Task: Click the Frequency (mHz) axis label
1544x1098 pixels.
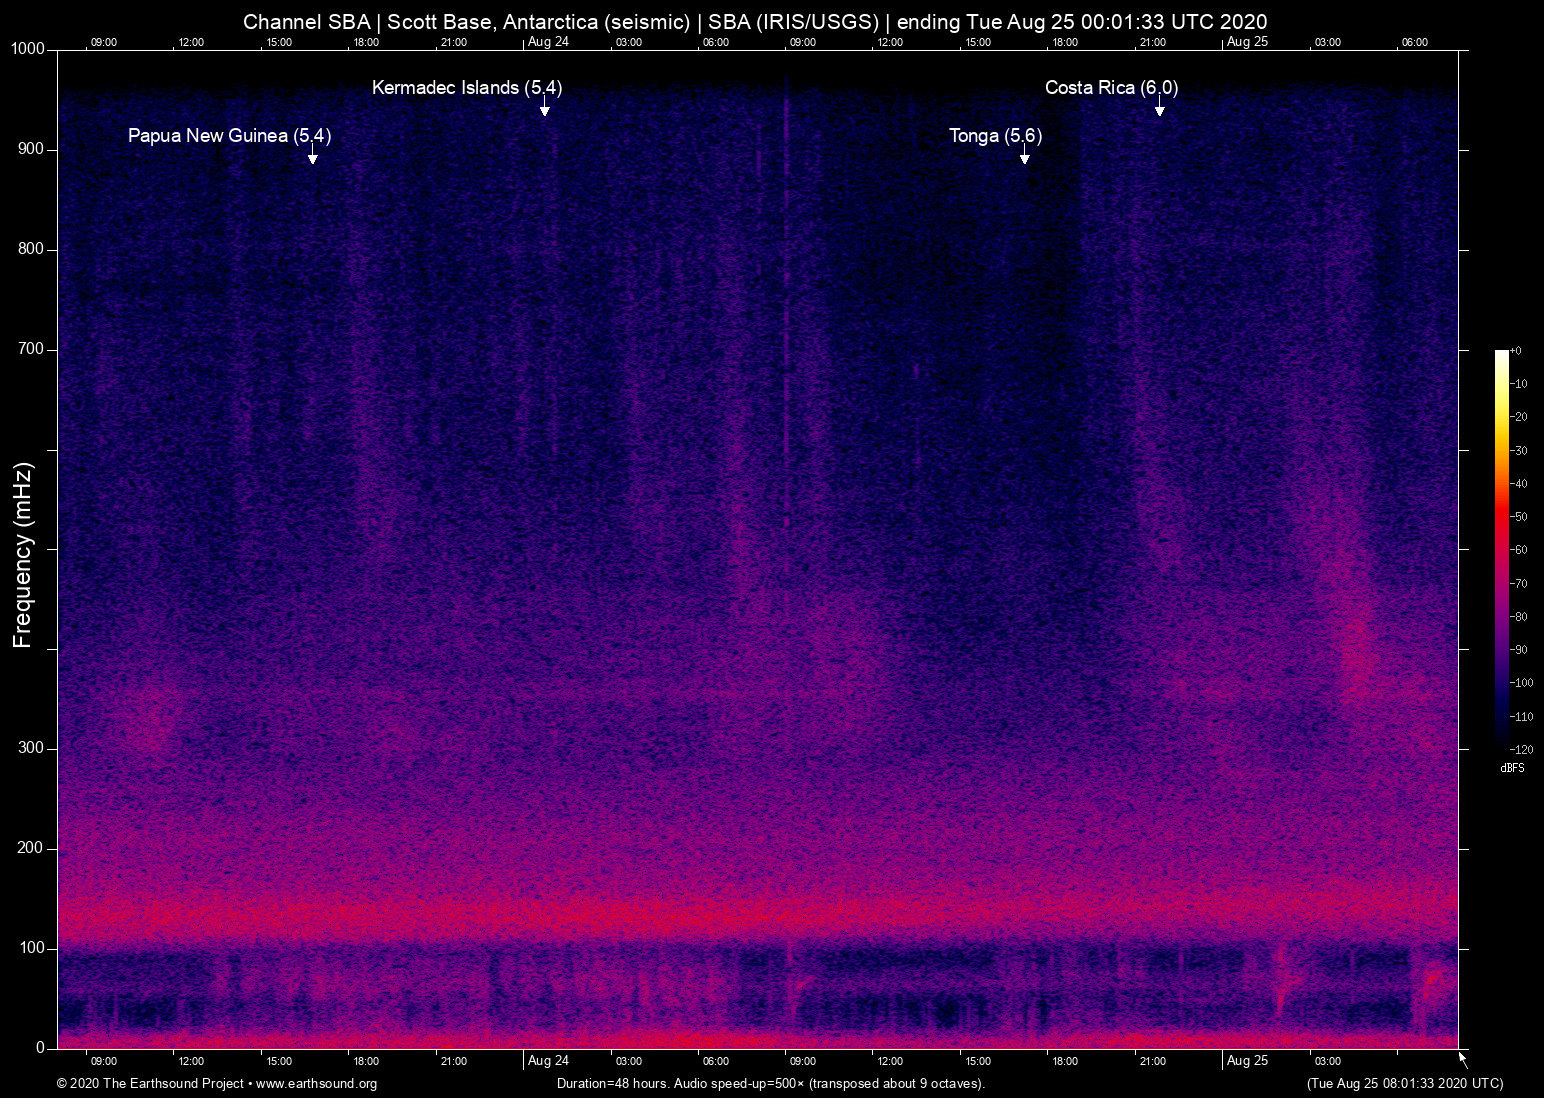Action: coord(23,555)
